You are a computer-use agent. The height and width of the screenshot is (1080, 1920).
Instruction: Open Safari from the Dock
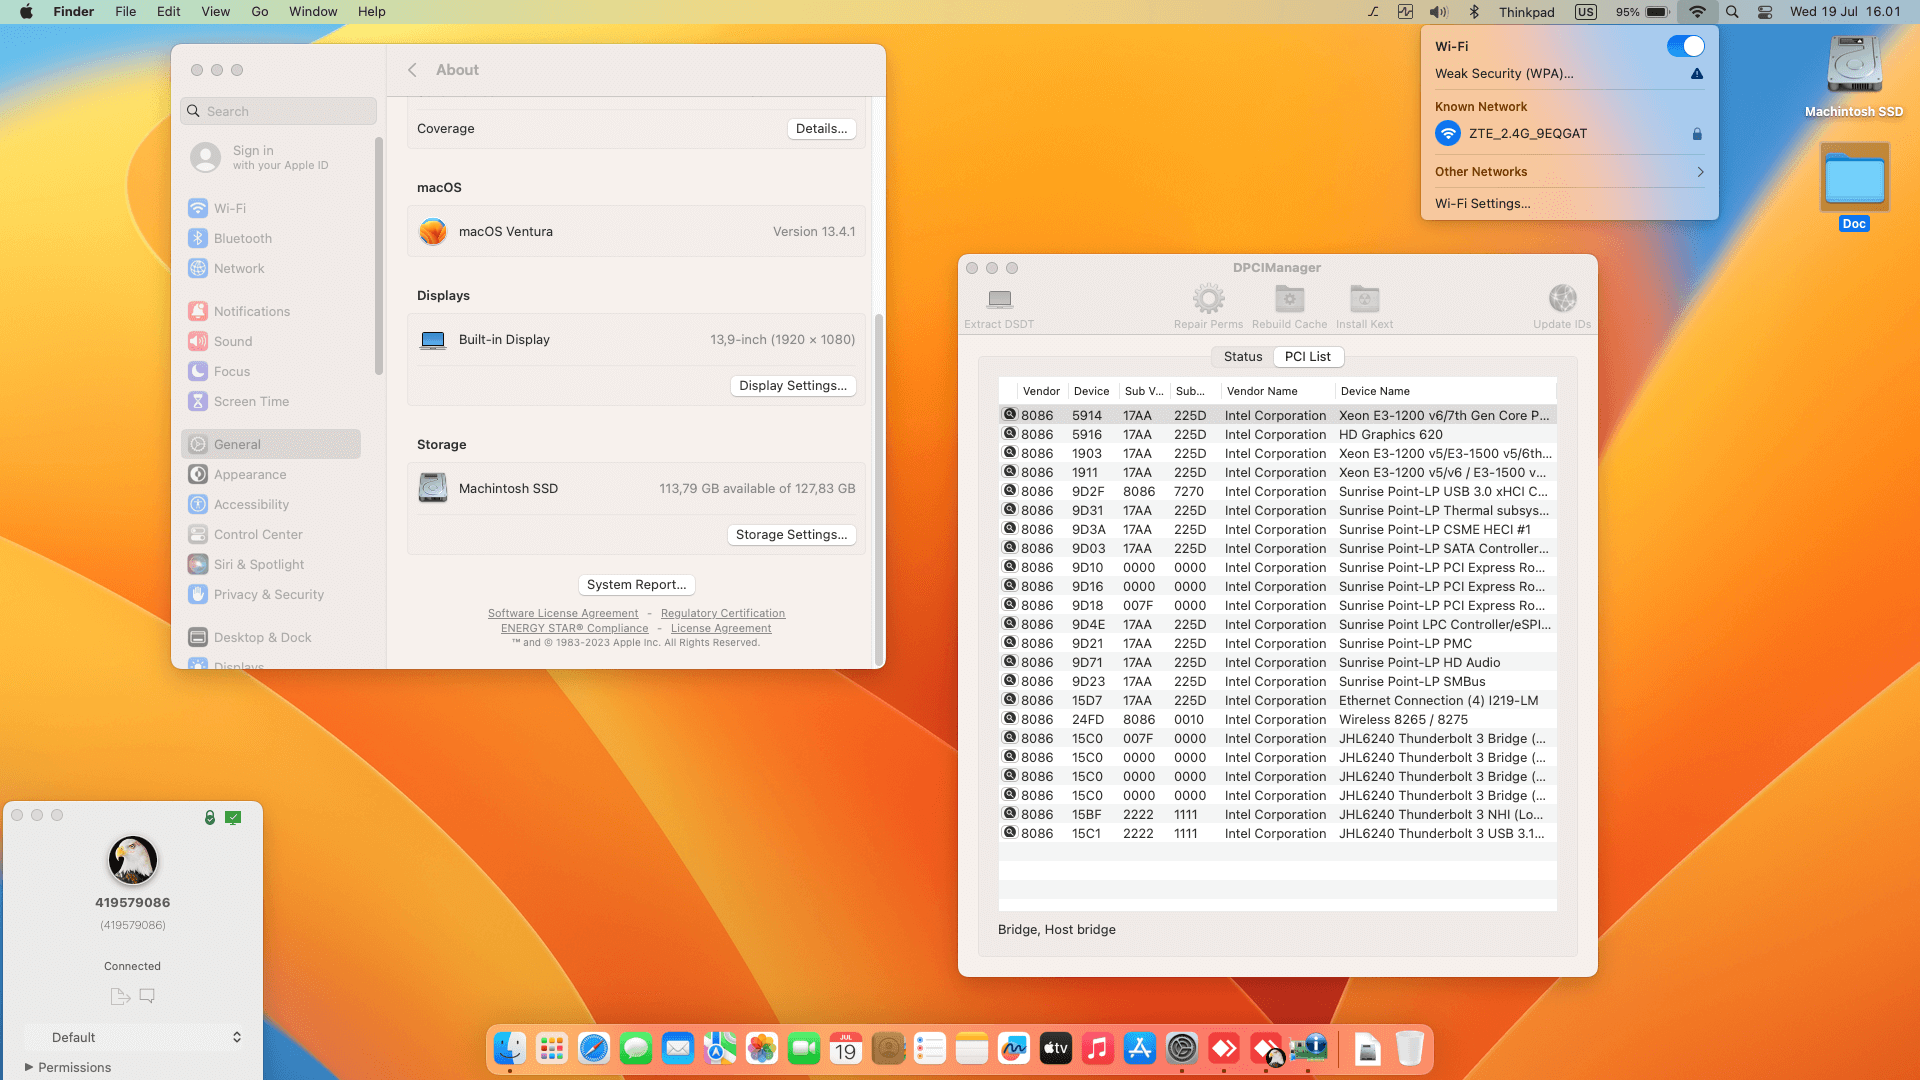594,1048
